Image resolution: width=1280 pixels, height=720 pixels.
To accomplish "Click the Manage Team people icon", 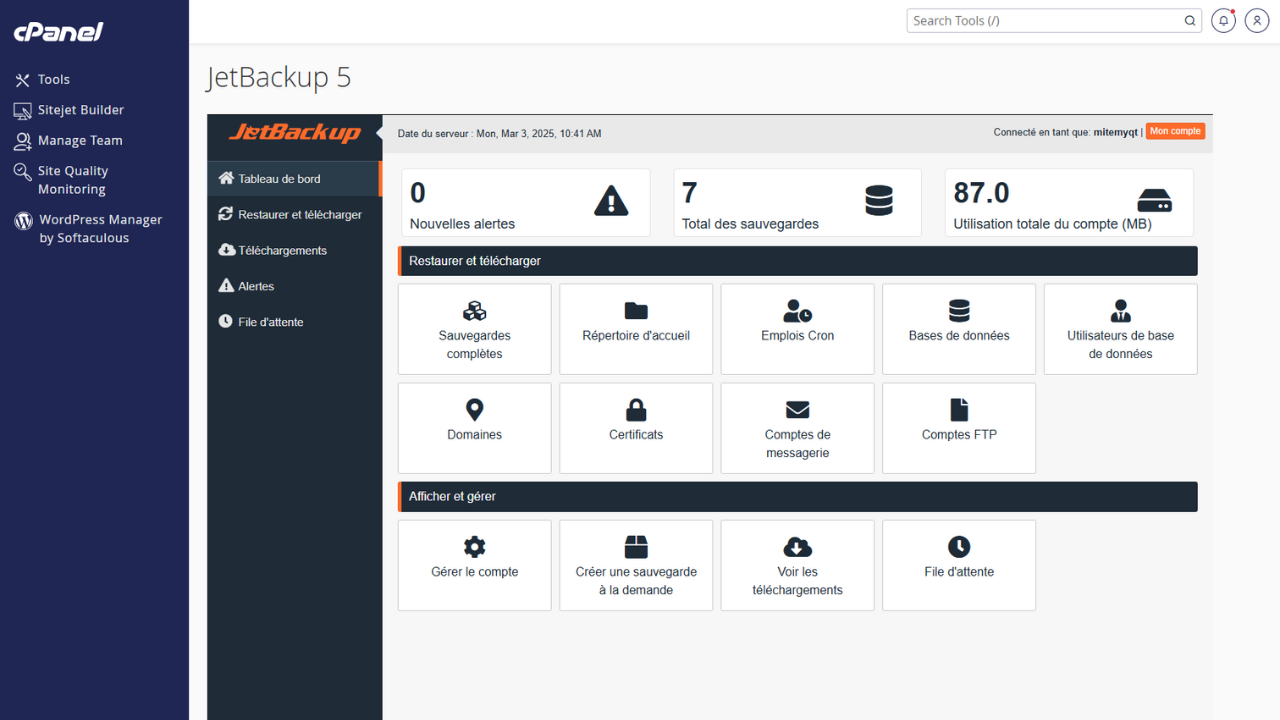I will pyautogui.click(x=22, y=141).
